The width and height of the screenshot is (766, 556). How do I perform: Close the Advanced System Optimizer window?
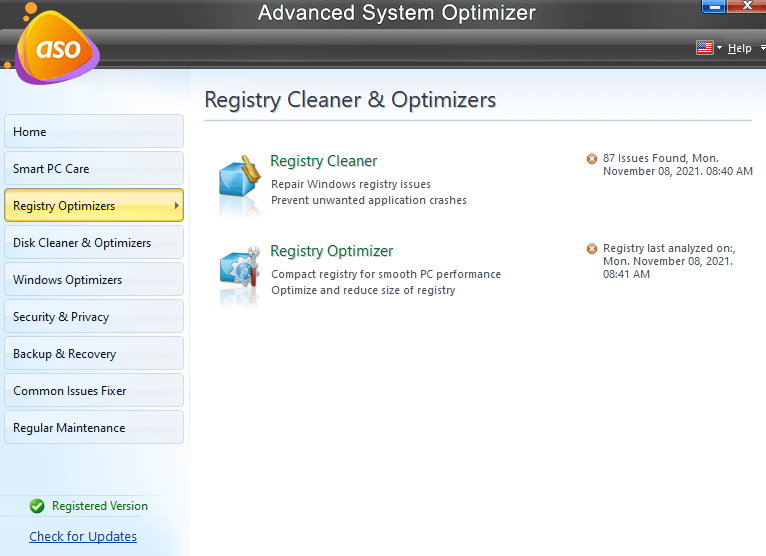pos(746,6)
